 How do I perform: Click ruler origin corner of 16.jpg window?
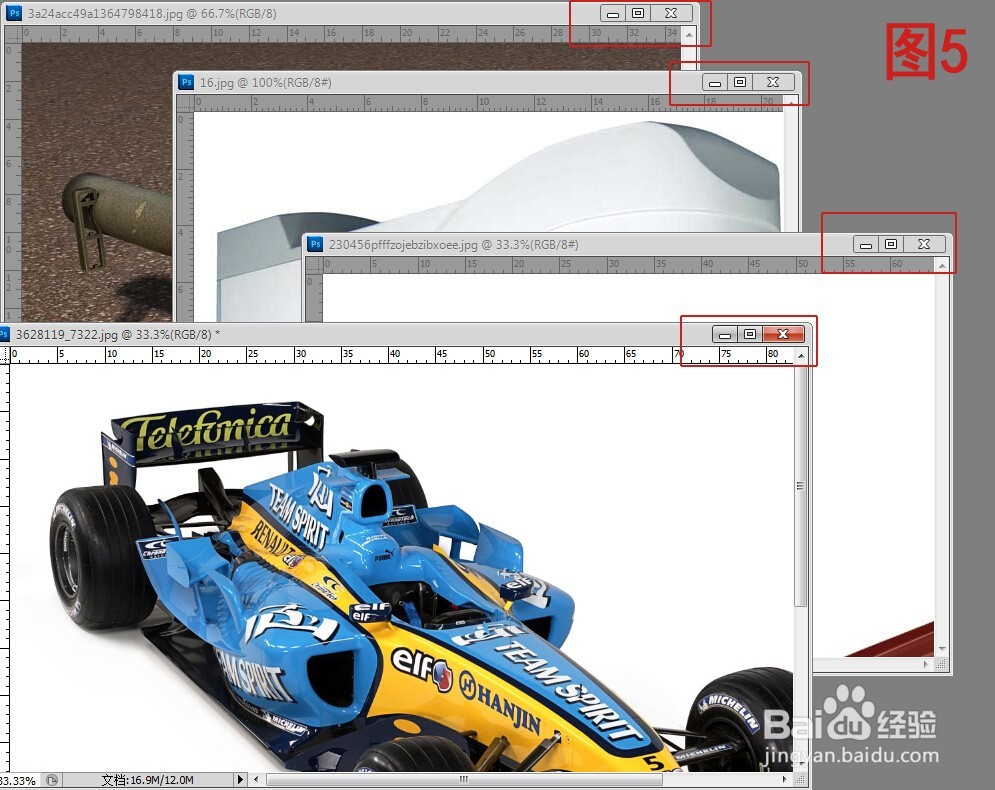point(185,103)
